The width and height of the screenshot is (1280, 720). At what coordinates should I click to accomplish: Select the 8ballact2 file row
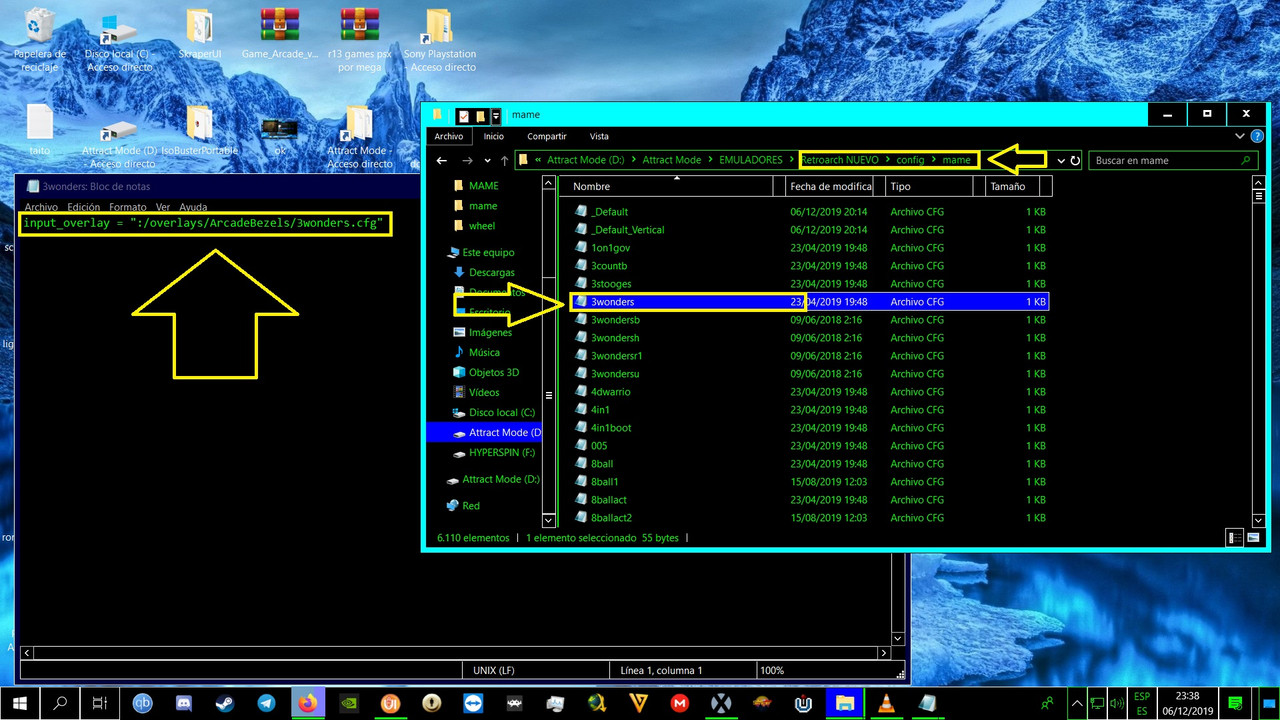click(x=808, y=518)
